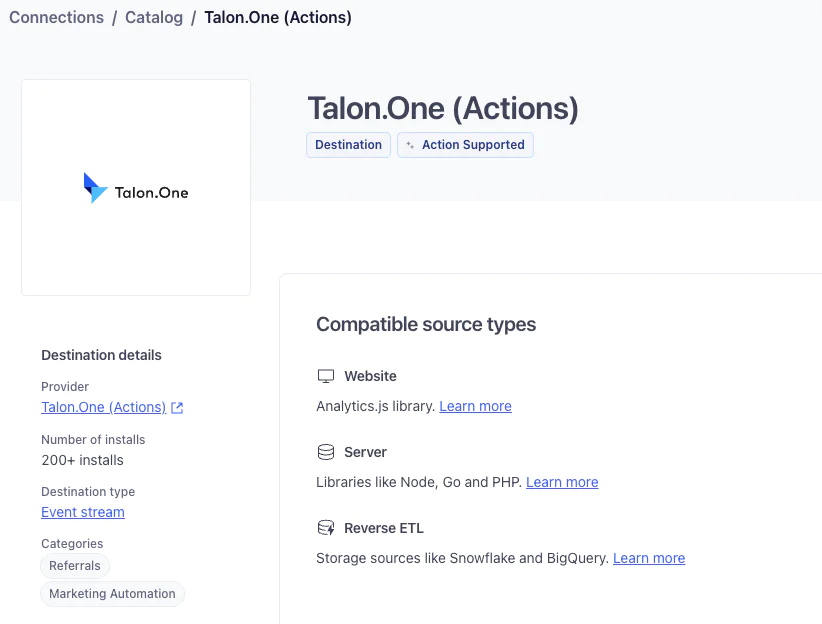Open the Talon.One (Actions) provider link
822x624 pixels.
(103, 407)
